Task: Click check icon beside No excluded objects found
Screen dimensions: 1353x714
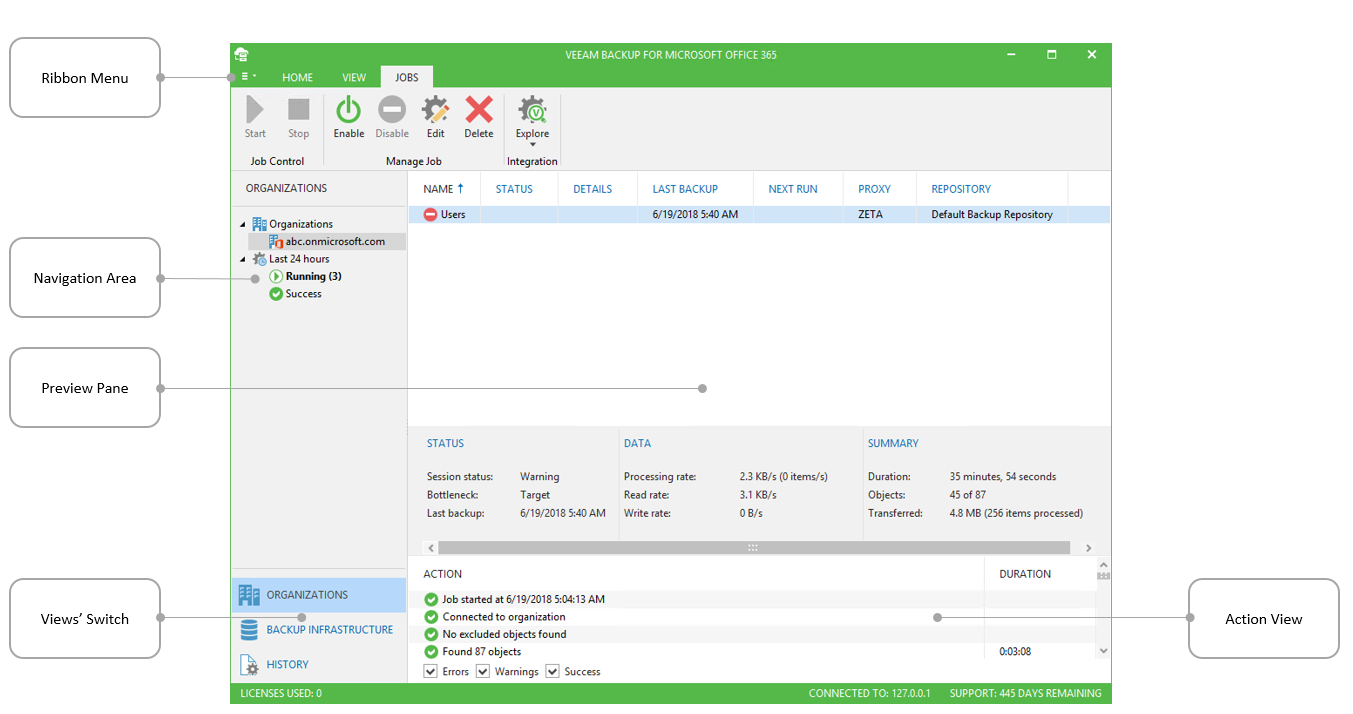Action: point(431,634)
